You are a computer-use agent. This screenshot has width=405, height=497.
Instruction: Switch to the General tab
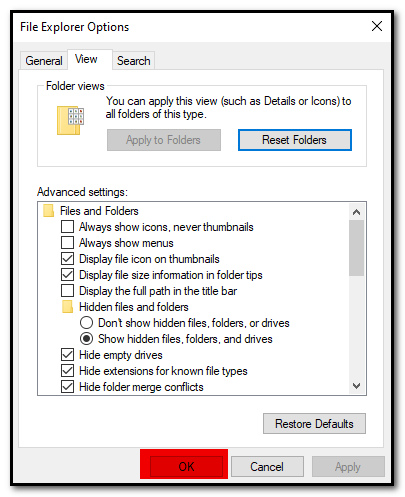click(44, 61)
